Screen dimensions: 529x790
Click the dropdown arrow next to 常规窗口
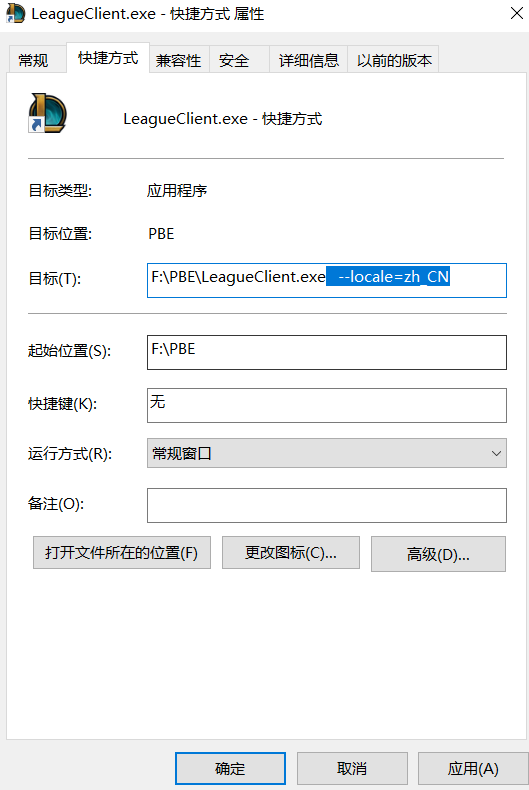tap(496, 453)
